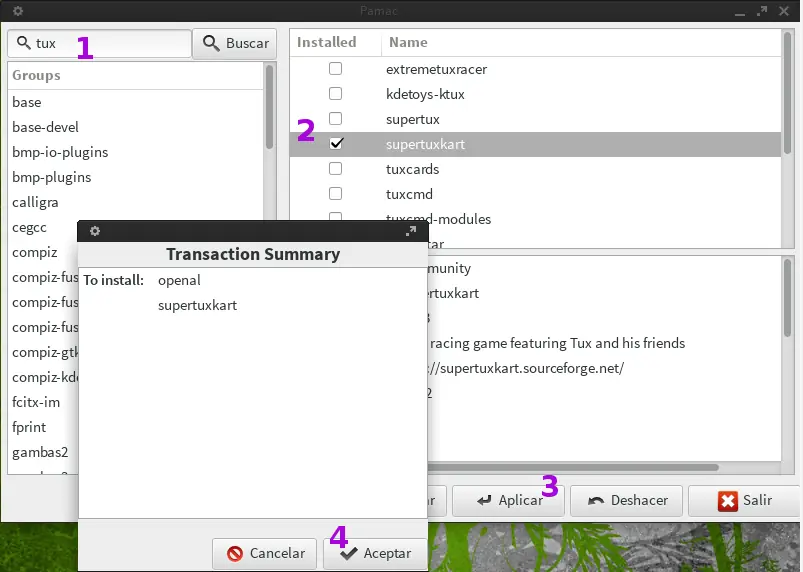Viewport: 803px width, 572px height.
Task: Click the undo arrow icon on Deshacer
Action: pos(596,501)
